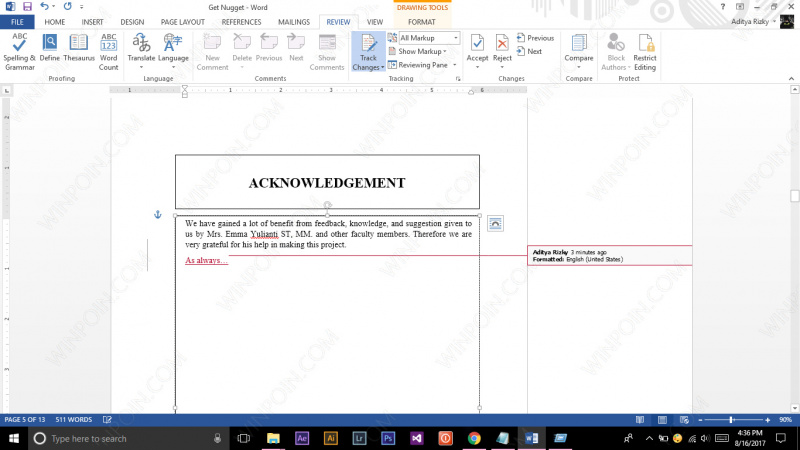Save the document from Quick Access
Image resolution: width=800 pixels, height=450 pixels.
click(x=27, y=7)
